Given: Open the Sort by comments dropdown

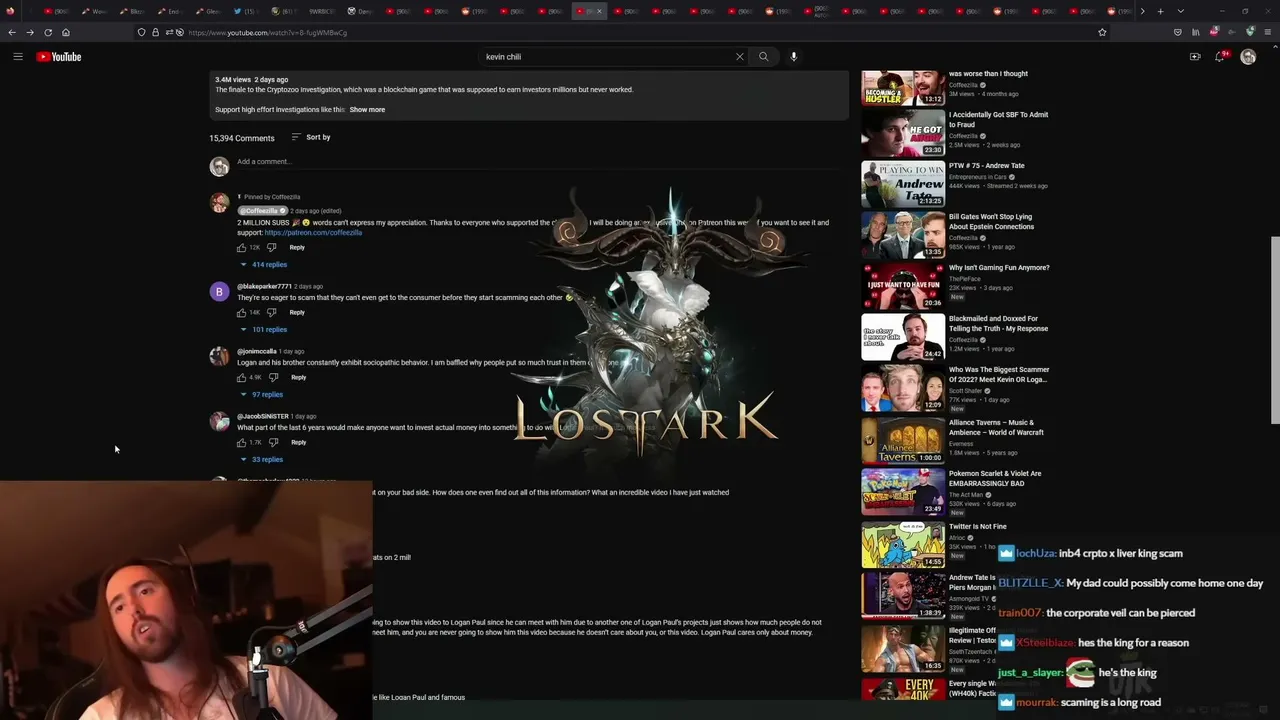Looking at the screenshot, I should click(x=311, y=137).
